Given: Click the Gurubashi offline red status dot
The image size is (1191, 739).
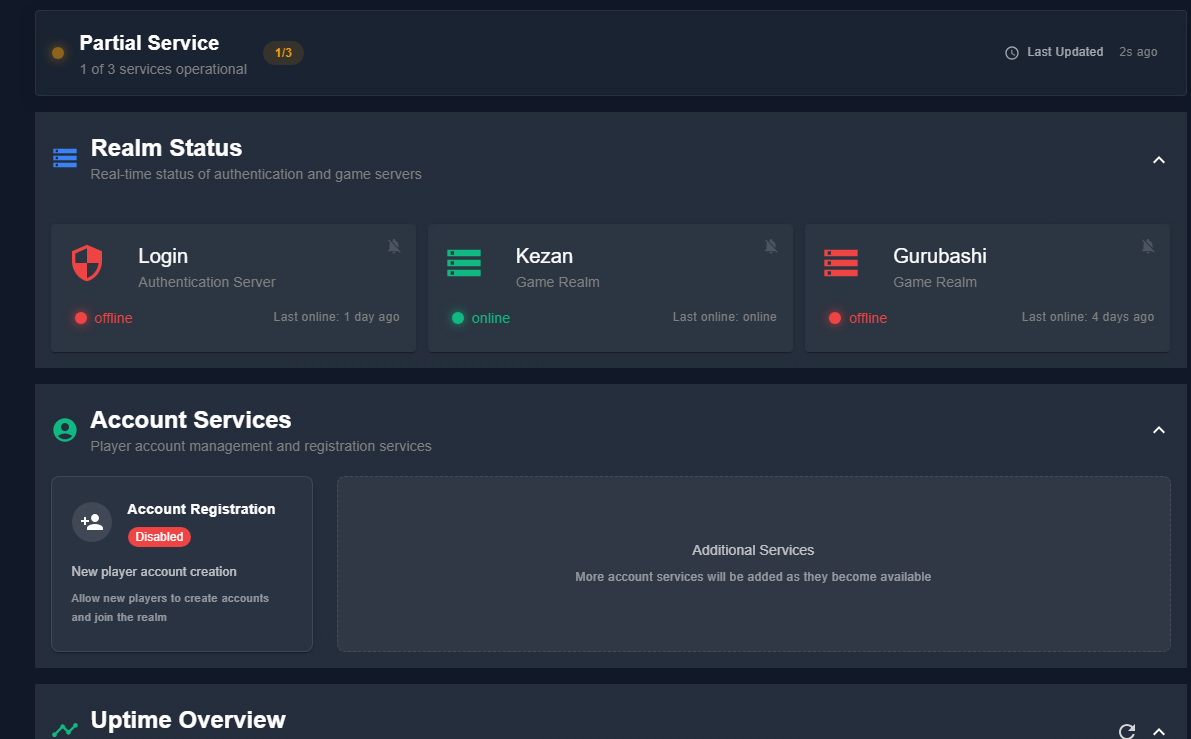Looking at the screenshot, I should [x=835, y=318].
